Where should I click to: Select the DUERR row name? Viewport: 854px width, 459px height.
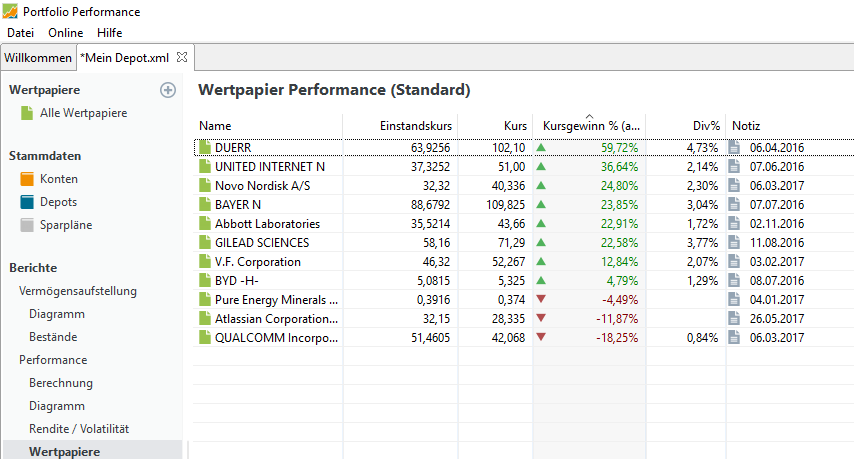[x=233, y=148]
